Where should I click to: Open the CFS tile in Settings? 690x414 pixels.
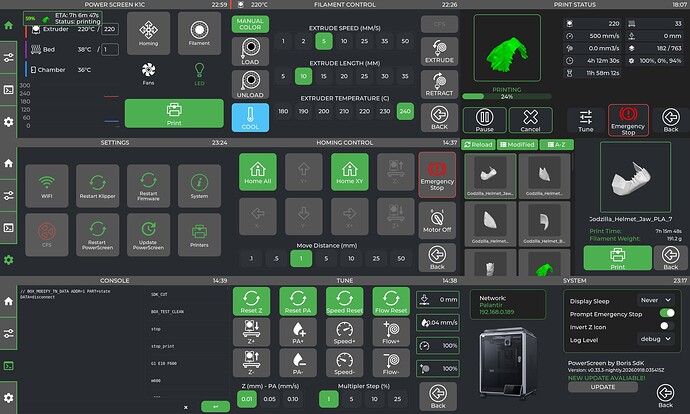pos(47,235)
